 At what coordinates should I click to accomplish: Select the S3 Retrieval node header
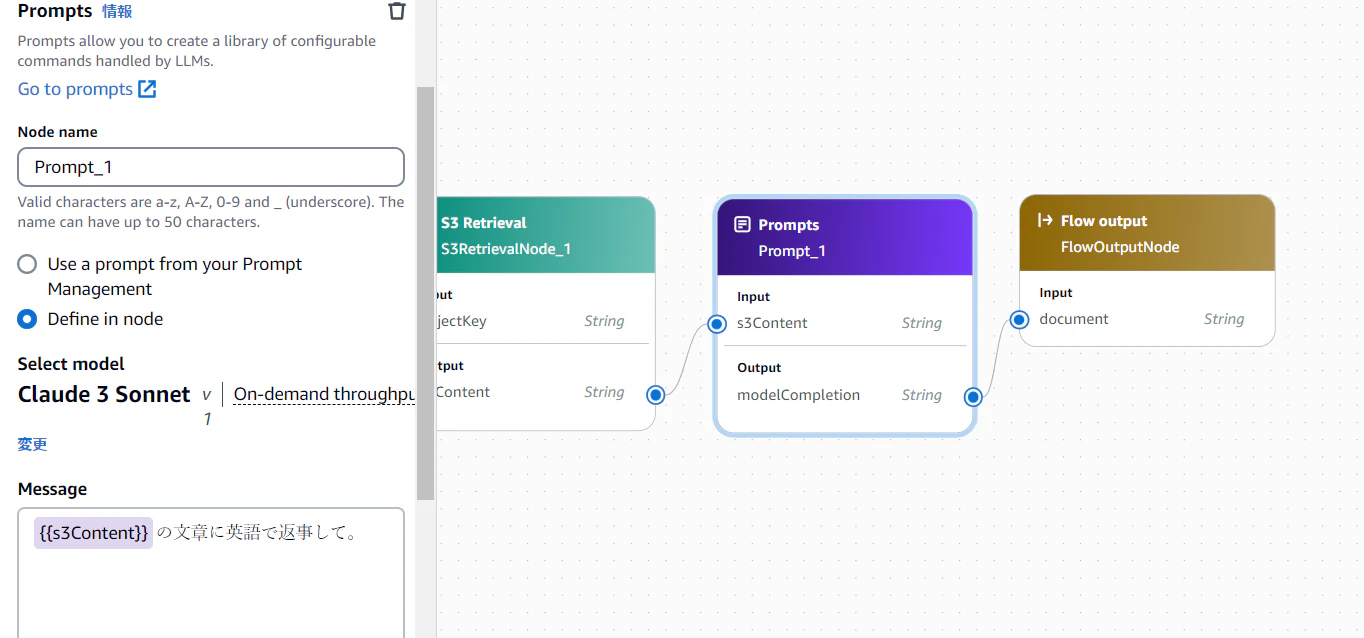[545, 235]
